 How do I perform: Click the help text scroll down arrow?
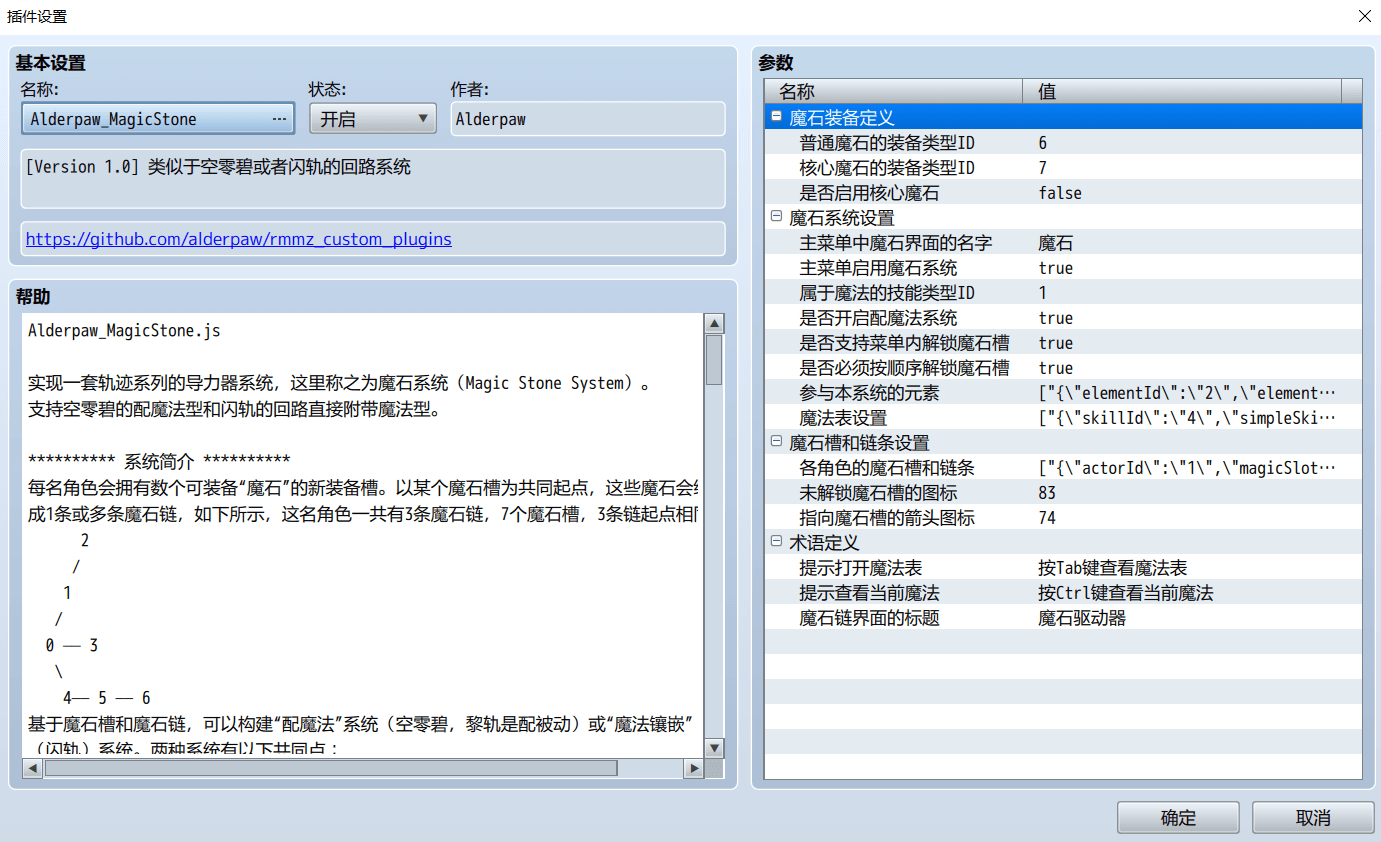pyautogui.click(x=714, y=748)
